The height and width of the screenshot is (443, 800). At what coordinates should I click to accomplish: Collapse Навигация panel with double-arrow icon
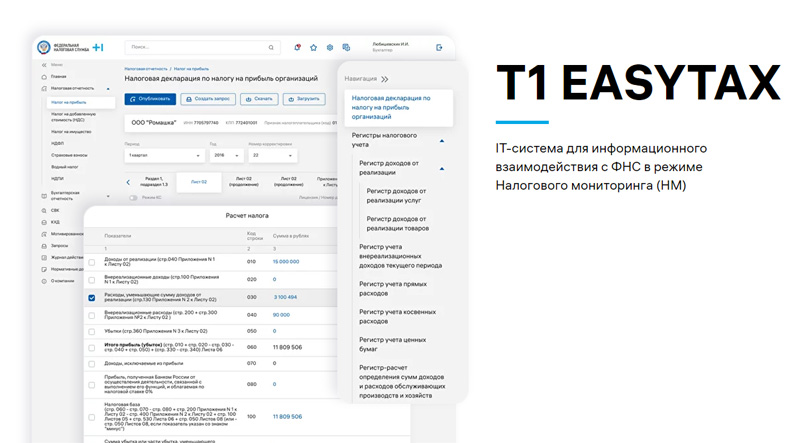coord(385,79)
